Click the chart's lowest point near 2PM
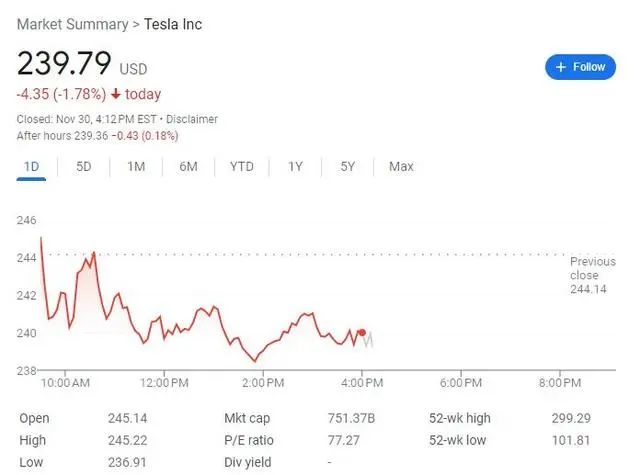Viewport: 640px width, 475px height. pyautogui.click(x=255, y=361)
